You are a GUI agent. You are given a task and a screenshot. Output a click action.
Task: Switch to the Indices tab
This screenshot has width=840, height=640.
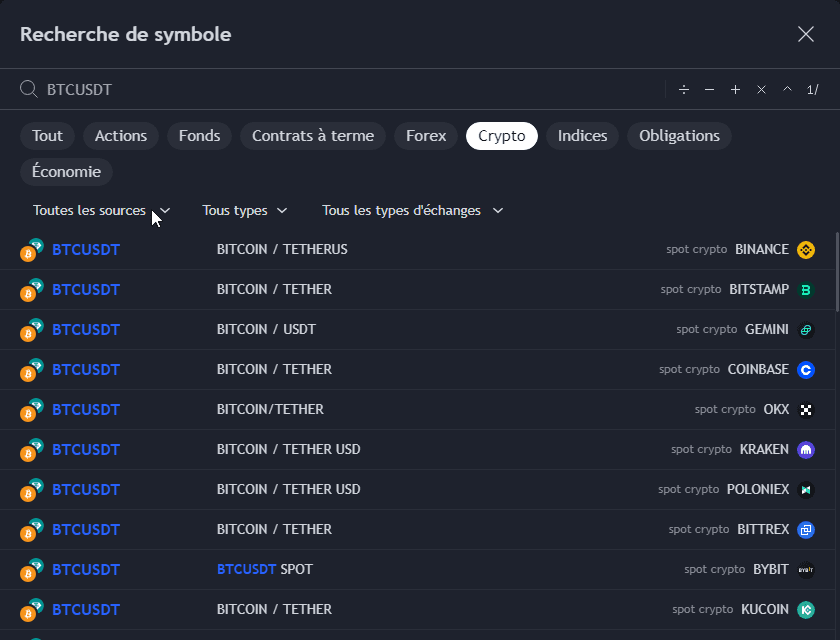pyautogui.click(x=582, y=136)
